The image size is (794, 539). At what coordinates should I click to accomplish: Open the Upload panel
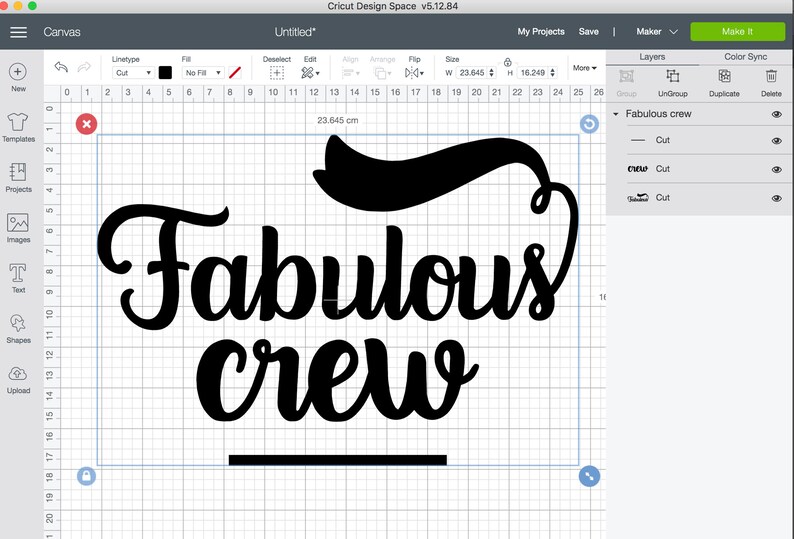pyautogui.click(x=18, y=379)
